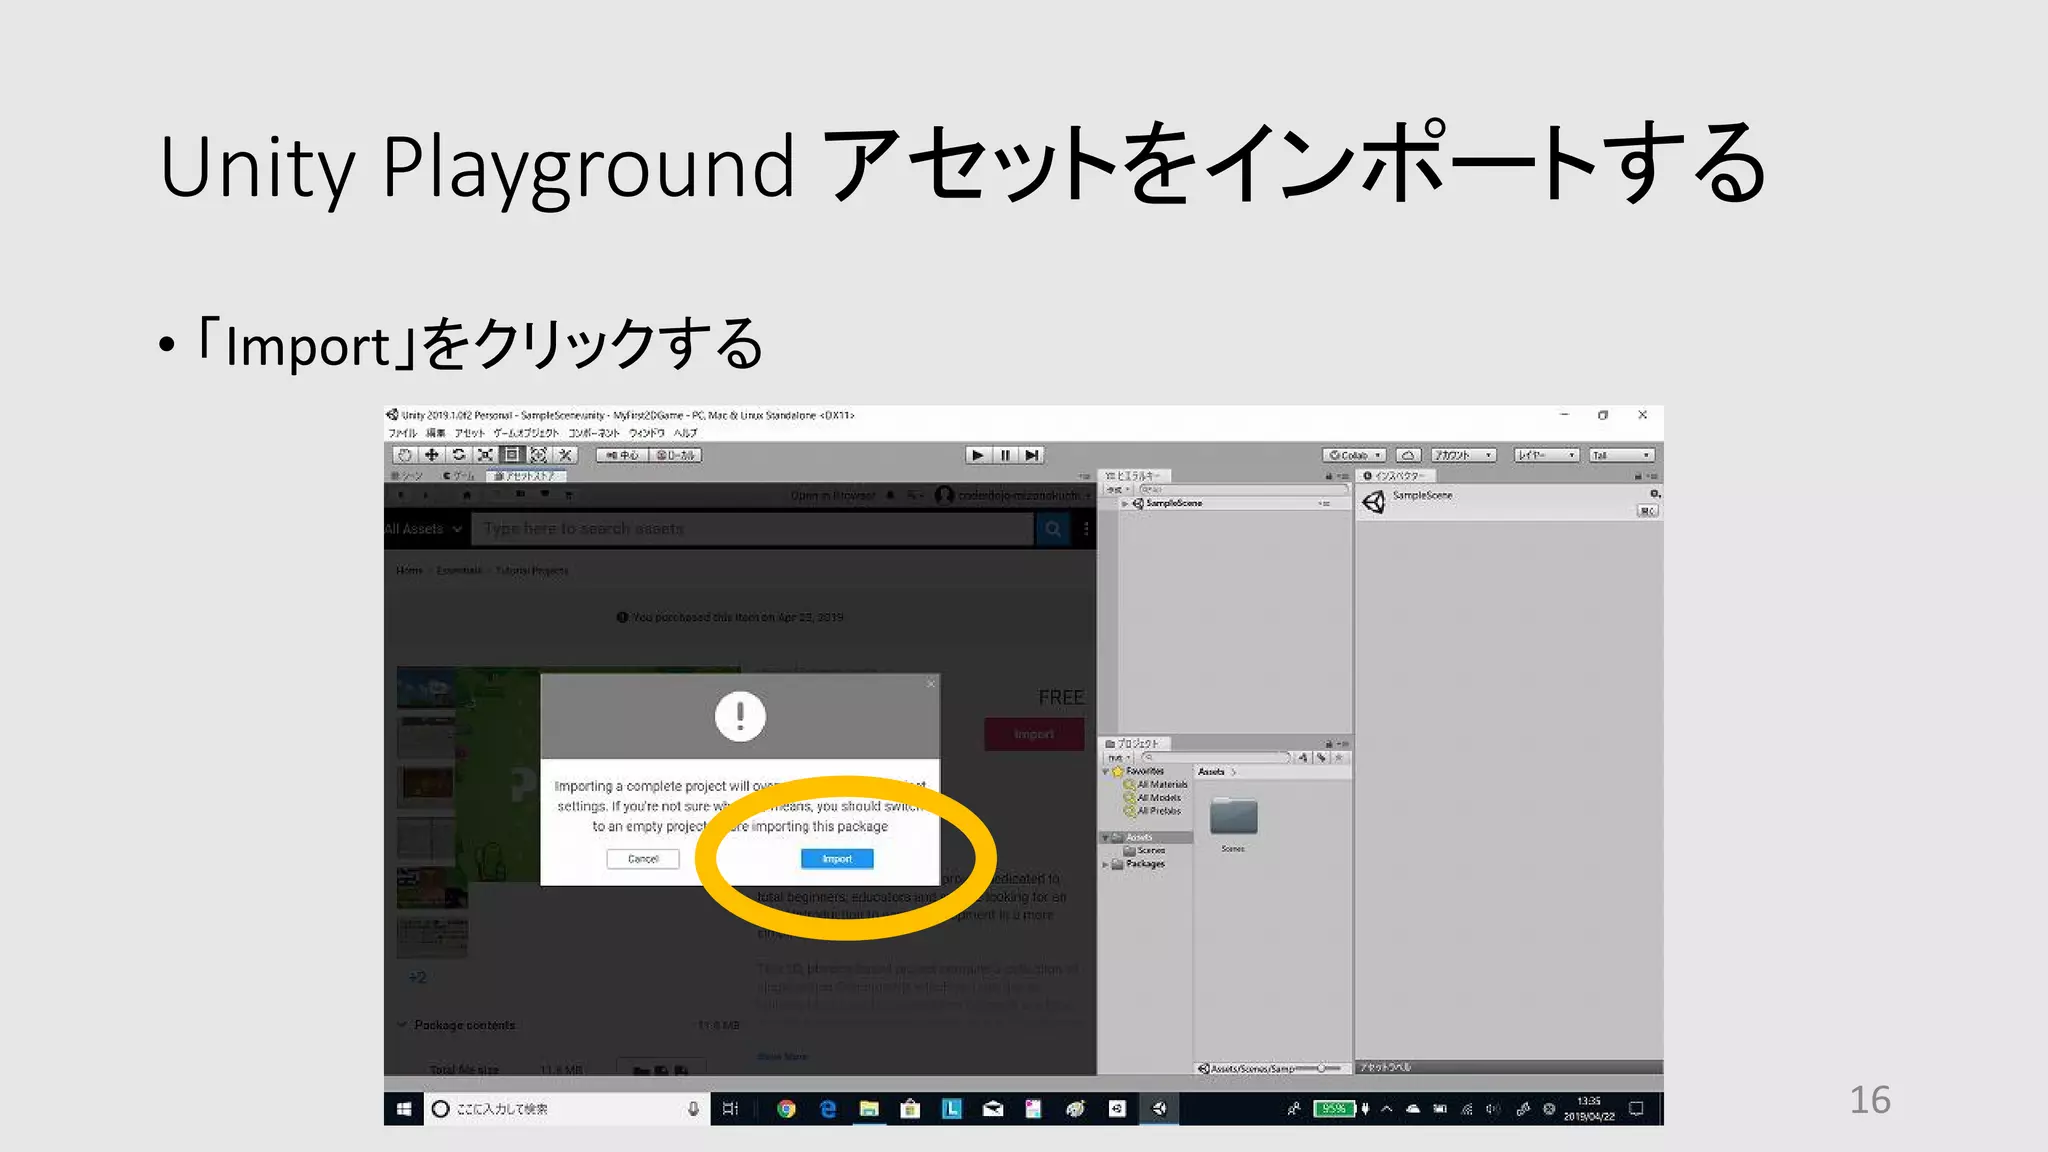Close the import warning dialog with X
The height and width of the screenshot is (1152, 2048).
[x=931, y=684]
